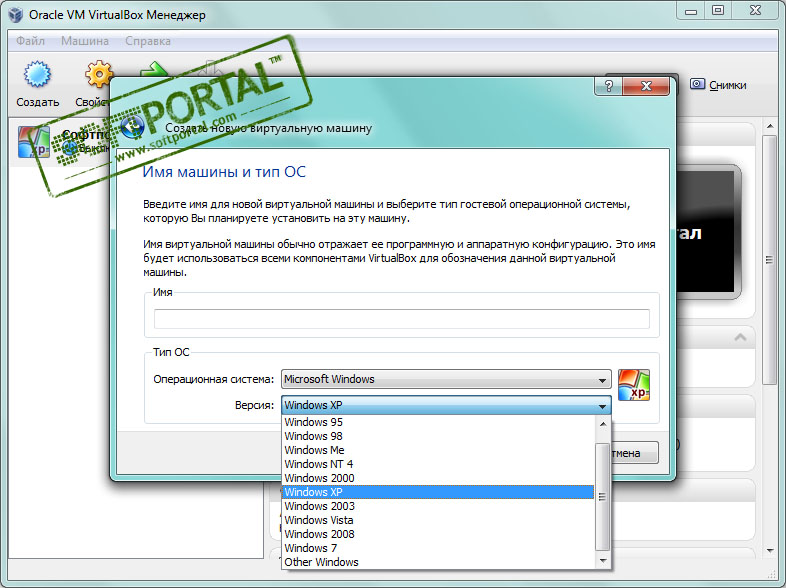Click the Снимки camera icon

tap(697, 84)
